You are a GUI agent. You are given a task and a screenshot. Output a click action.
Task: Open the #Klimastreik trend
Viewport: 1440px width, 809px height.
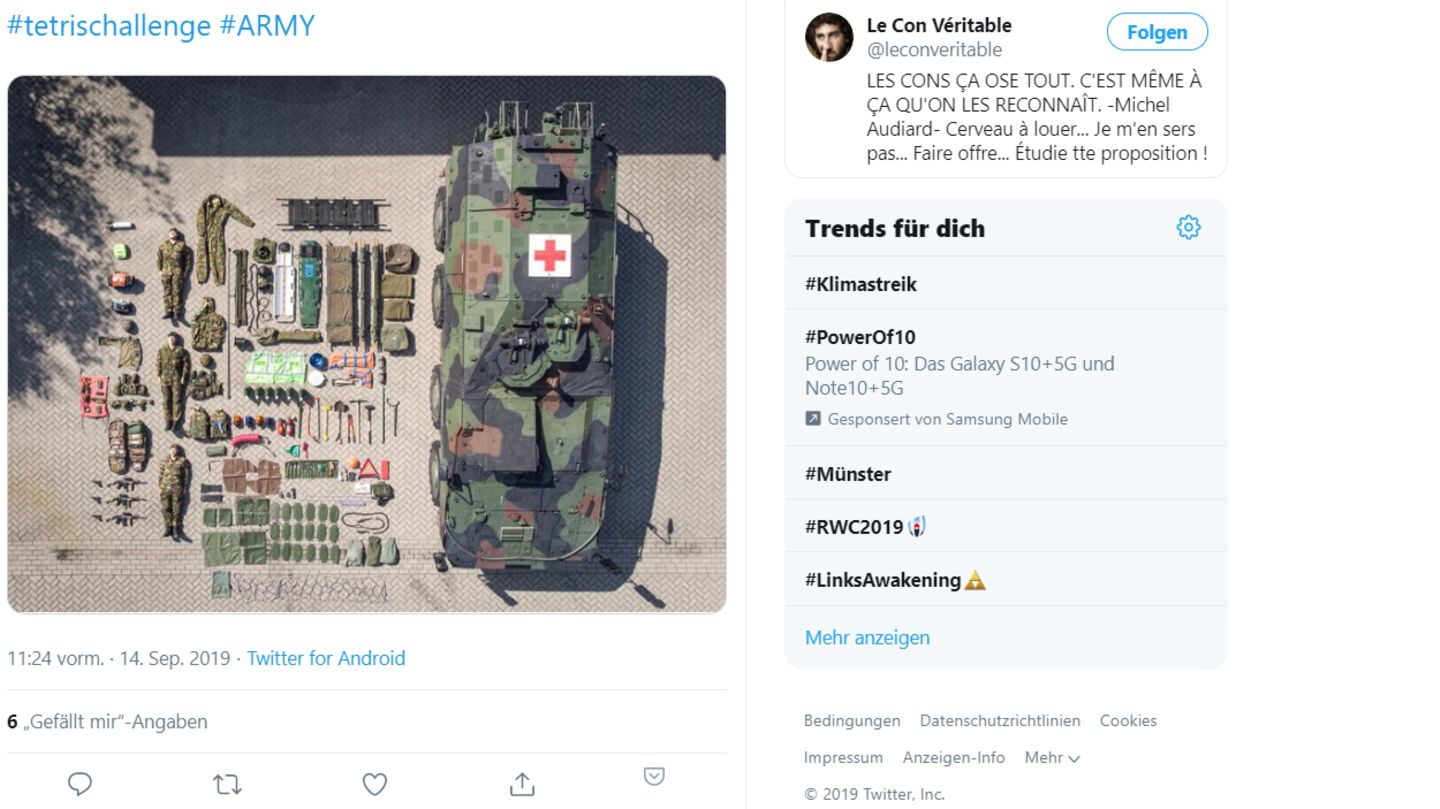pyautogui.click(x=861, y=284)
